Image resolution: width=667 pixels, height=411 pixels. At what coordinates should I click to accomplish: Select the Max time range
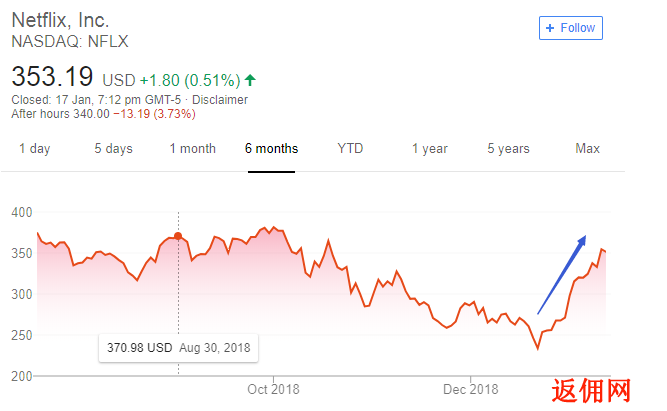pos(587,148)
